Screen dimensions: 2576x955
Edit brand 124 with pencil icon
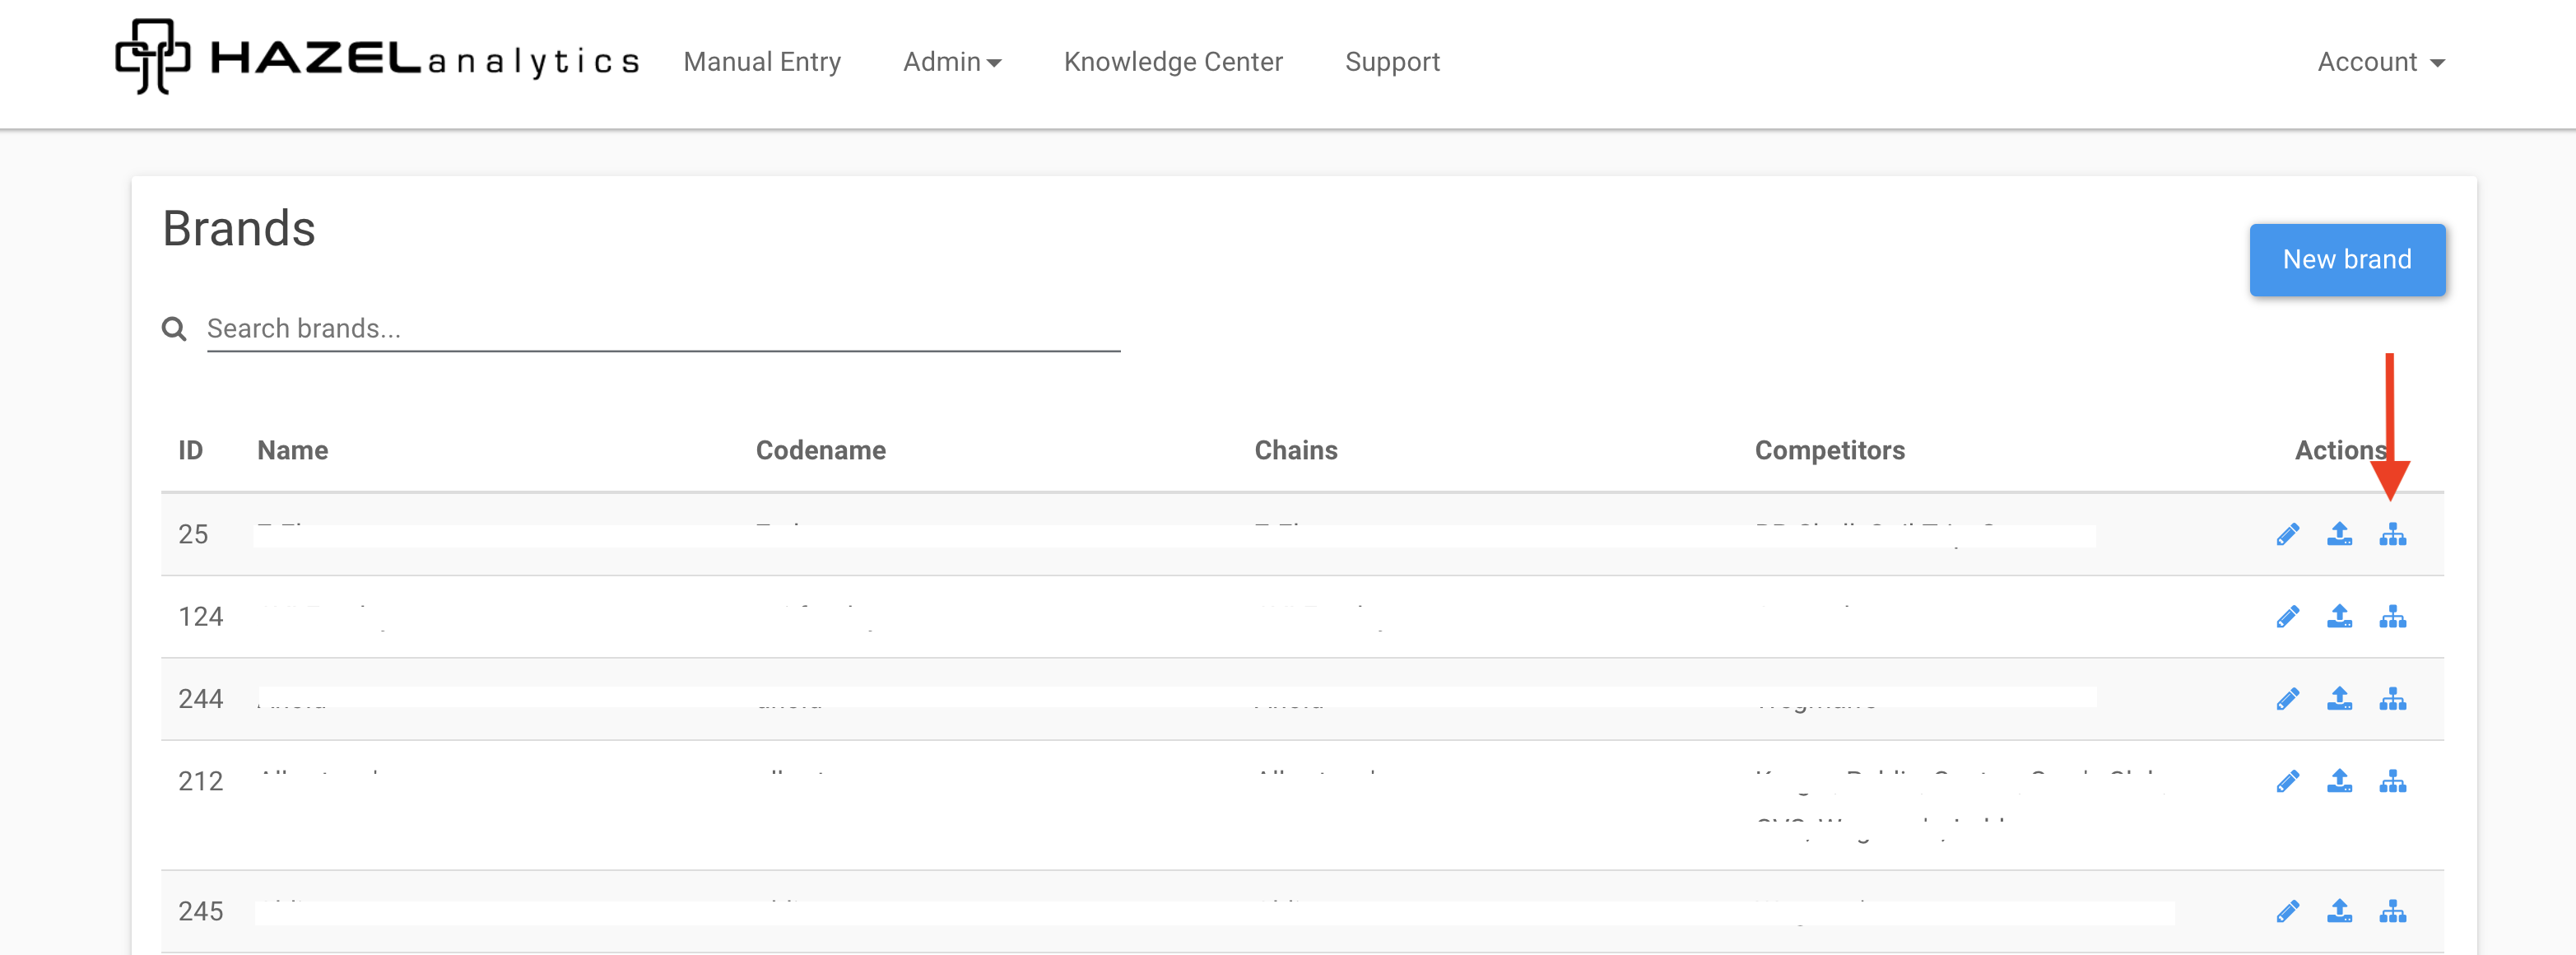(2287, 617)
